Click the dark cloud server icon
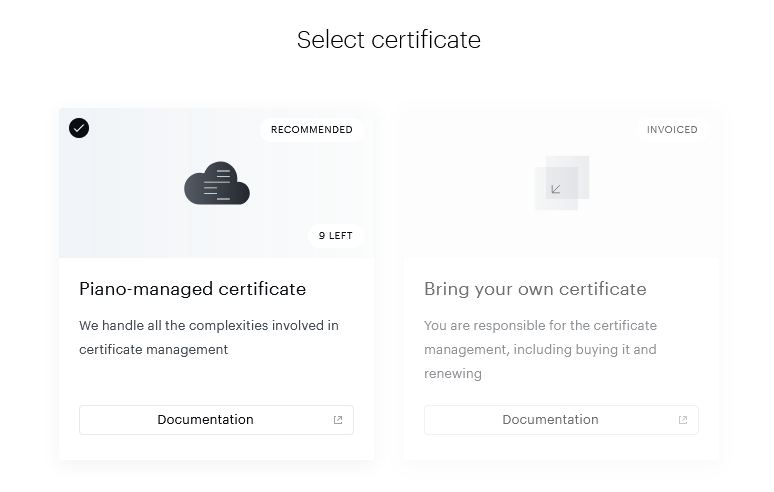Image resolution: width=774 pixels, height=492 pixels. point(216,184)
